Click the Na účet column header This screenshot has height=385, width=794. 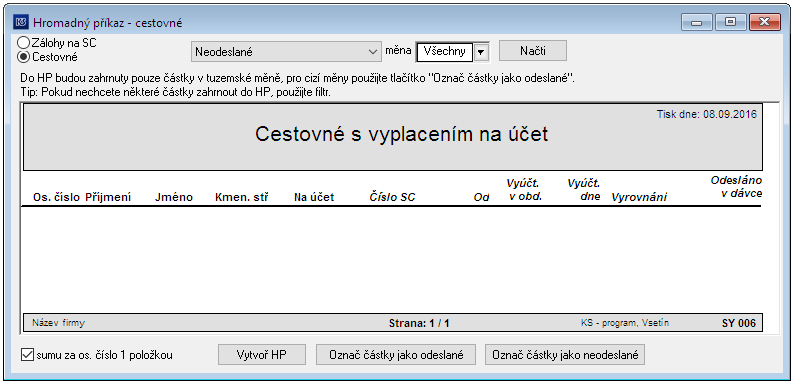click(314, 198)
